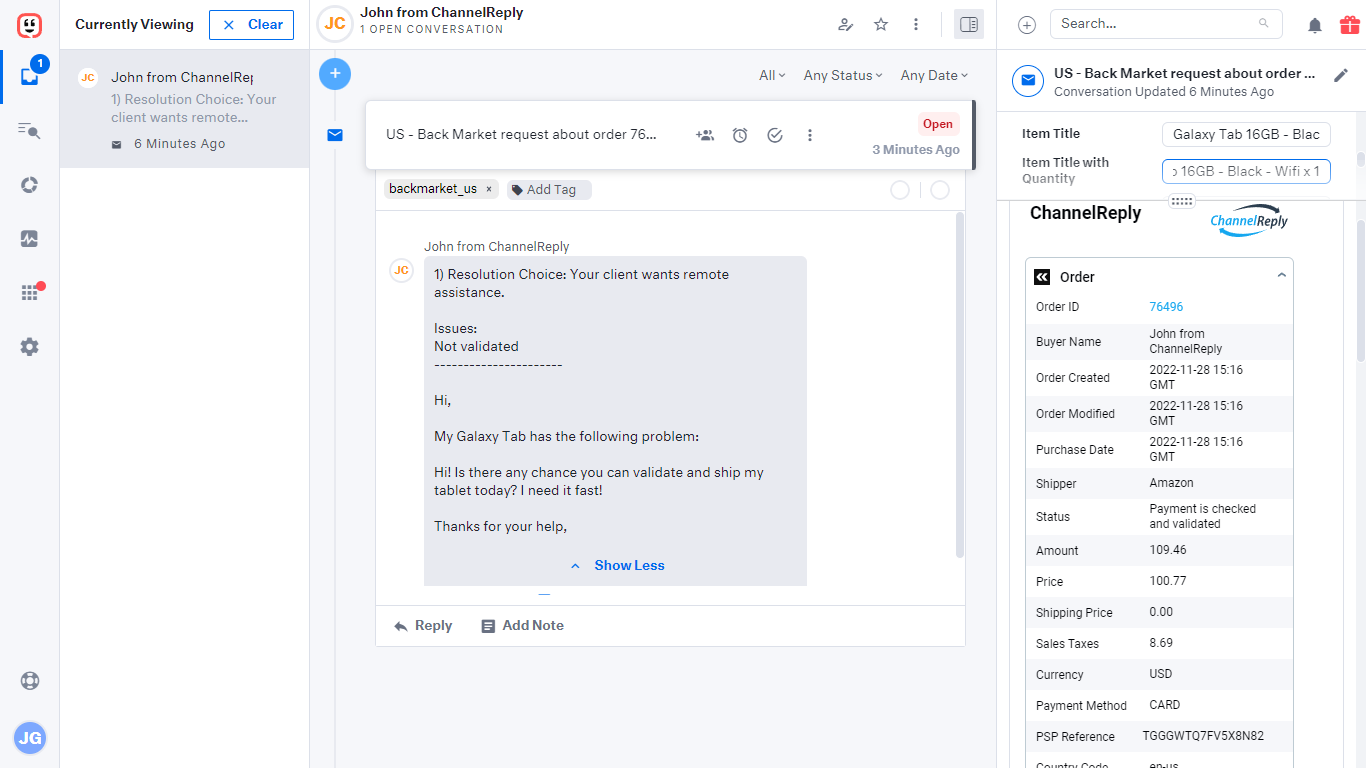Click the Shipper value Amazon

coord(1171,483)
